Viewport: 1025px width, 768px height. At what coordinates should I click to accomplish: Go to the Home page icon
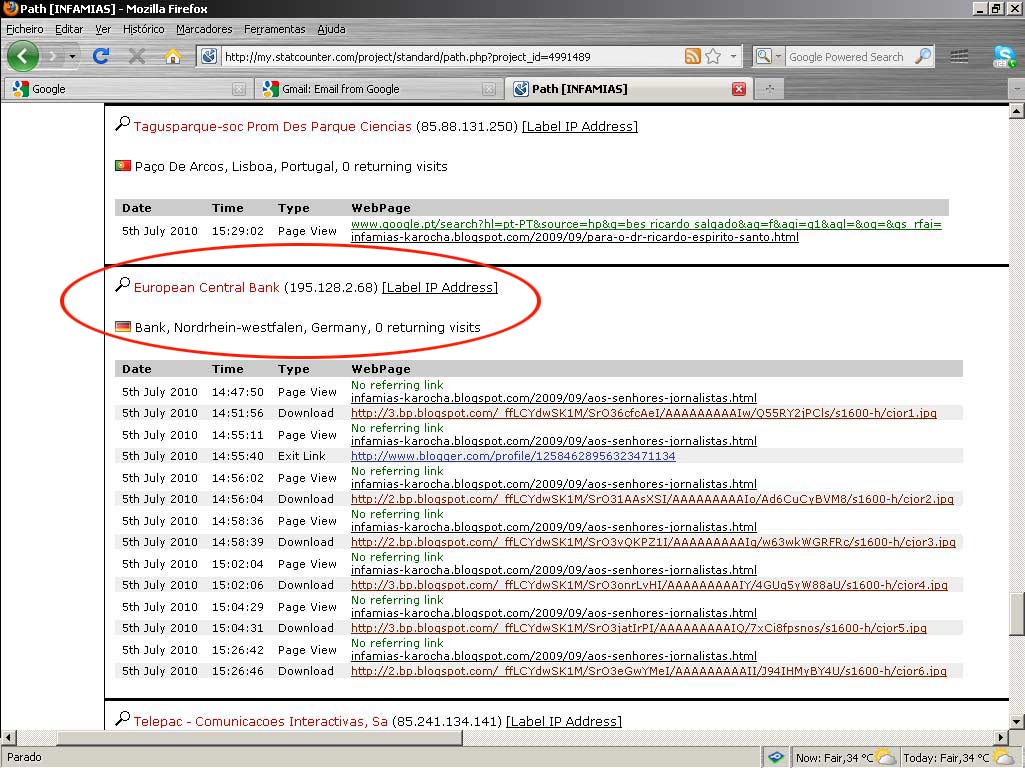tap(173, 57)
